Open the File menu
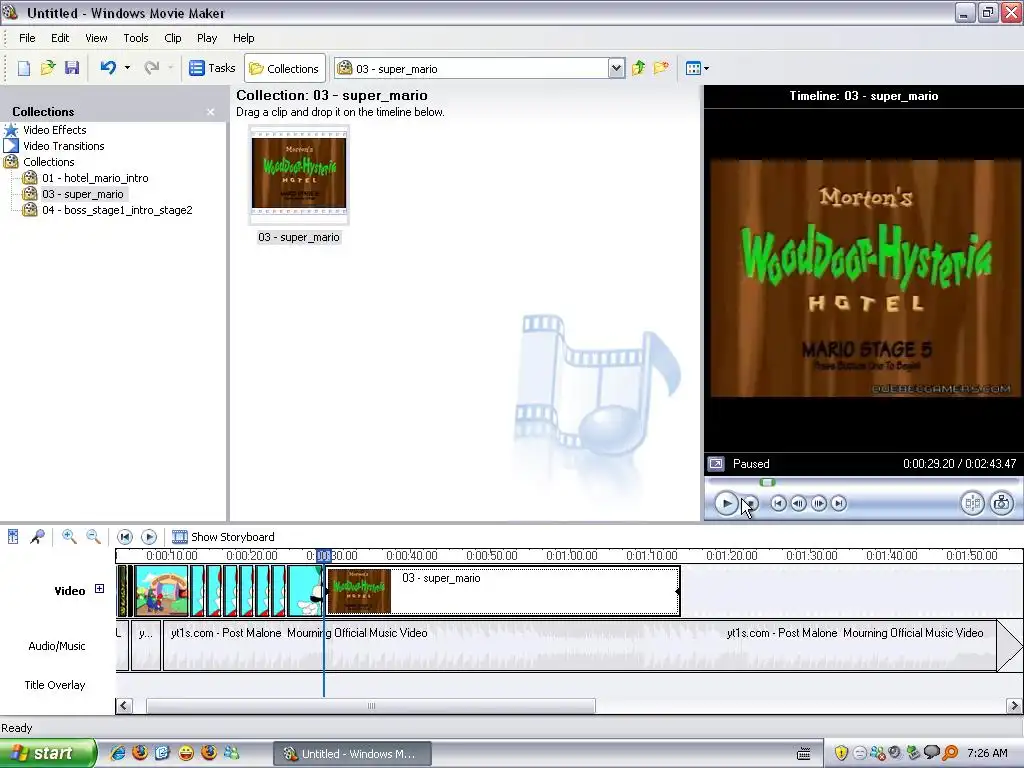 pos(27,38)
